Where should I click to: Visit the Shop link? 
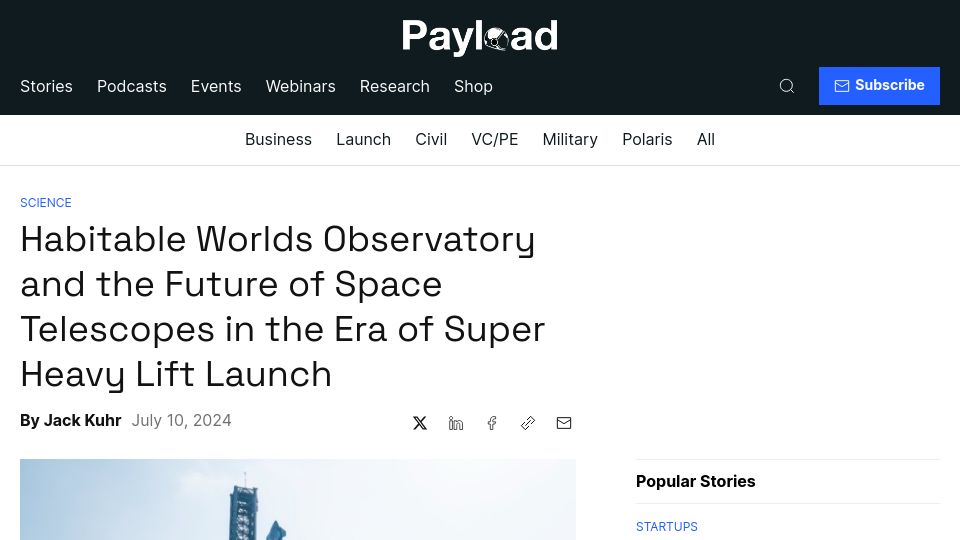[x=473, y=86]
